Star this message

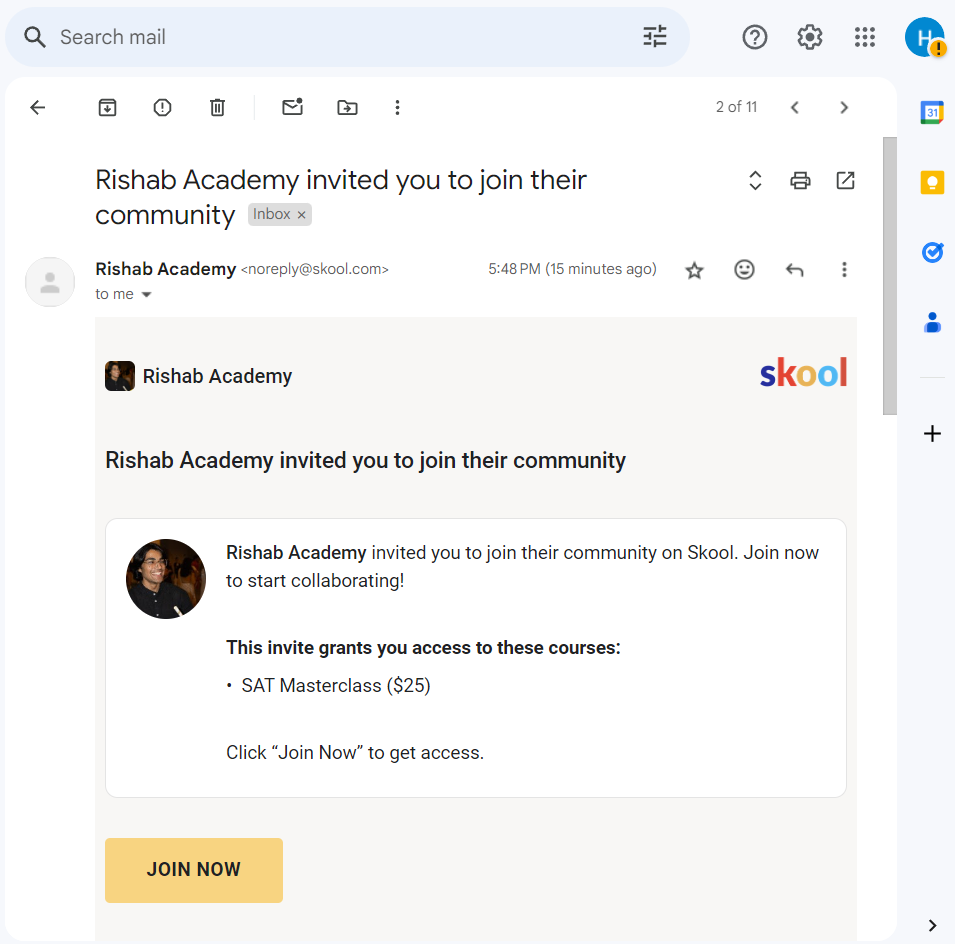point(694,269)
